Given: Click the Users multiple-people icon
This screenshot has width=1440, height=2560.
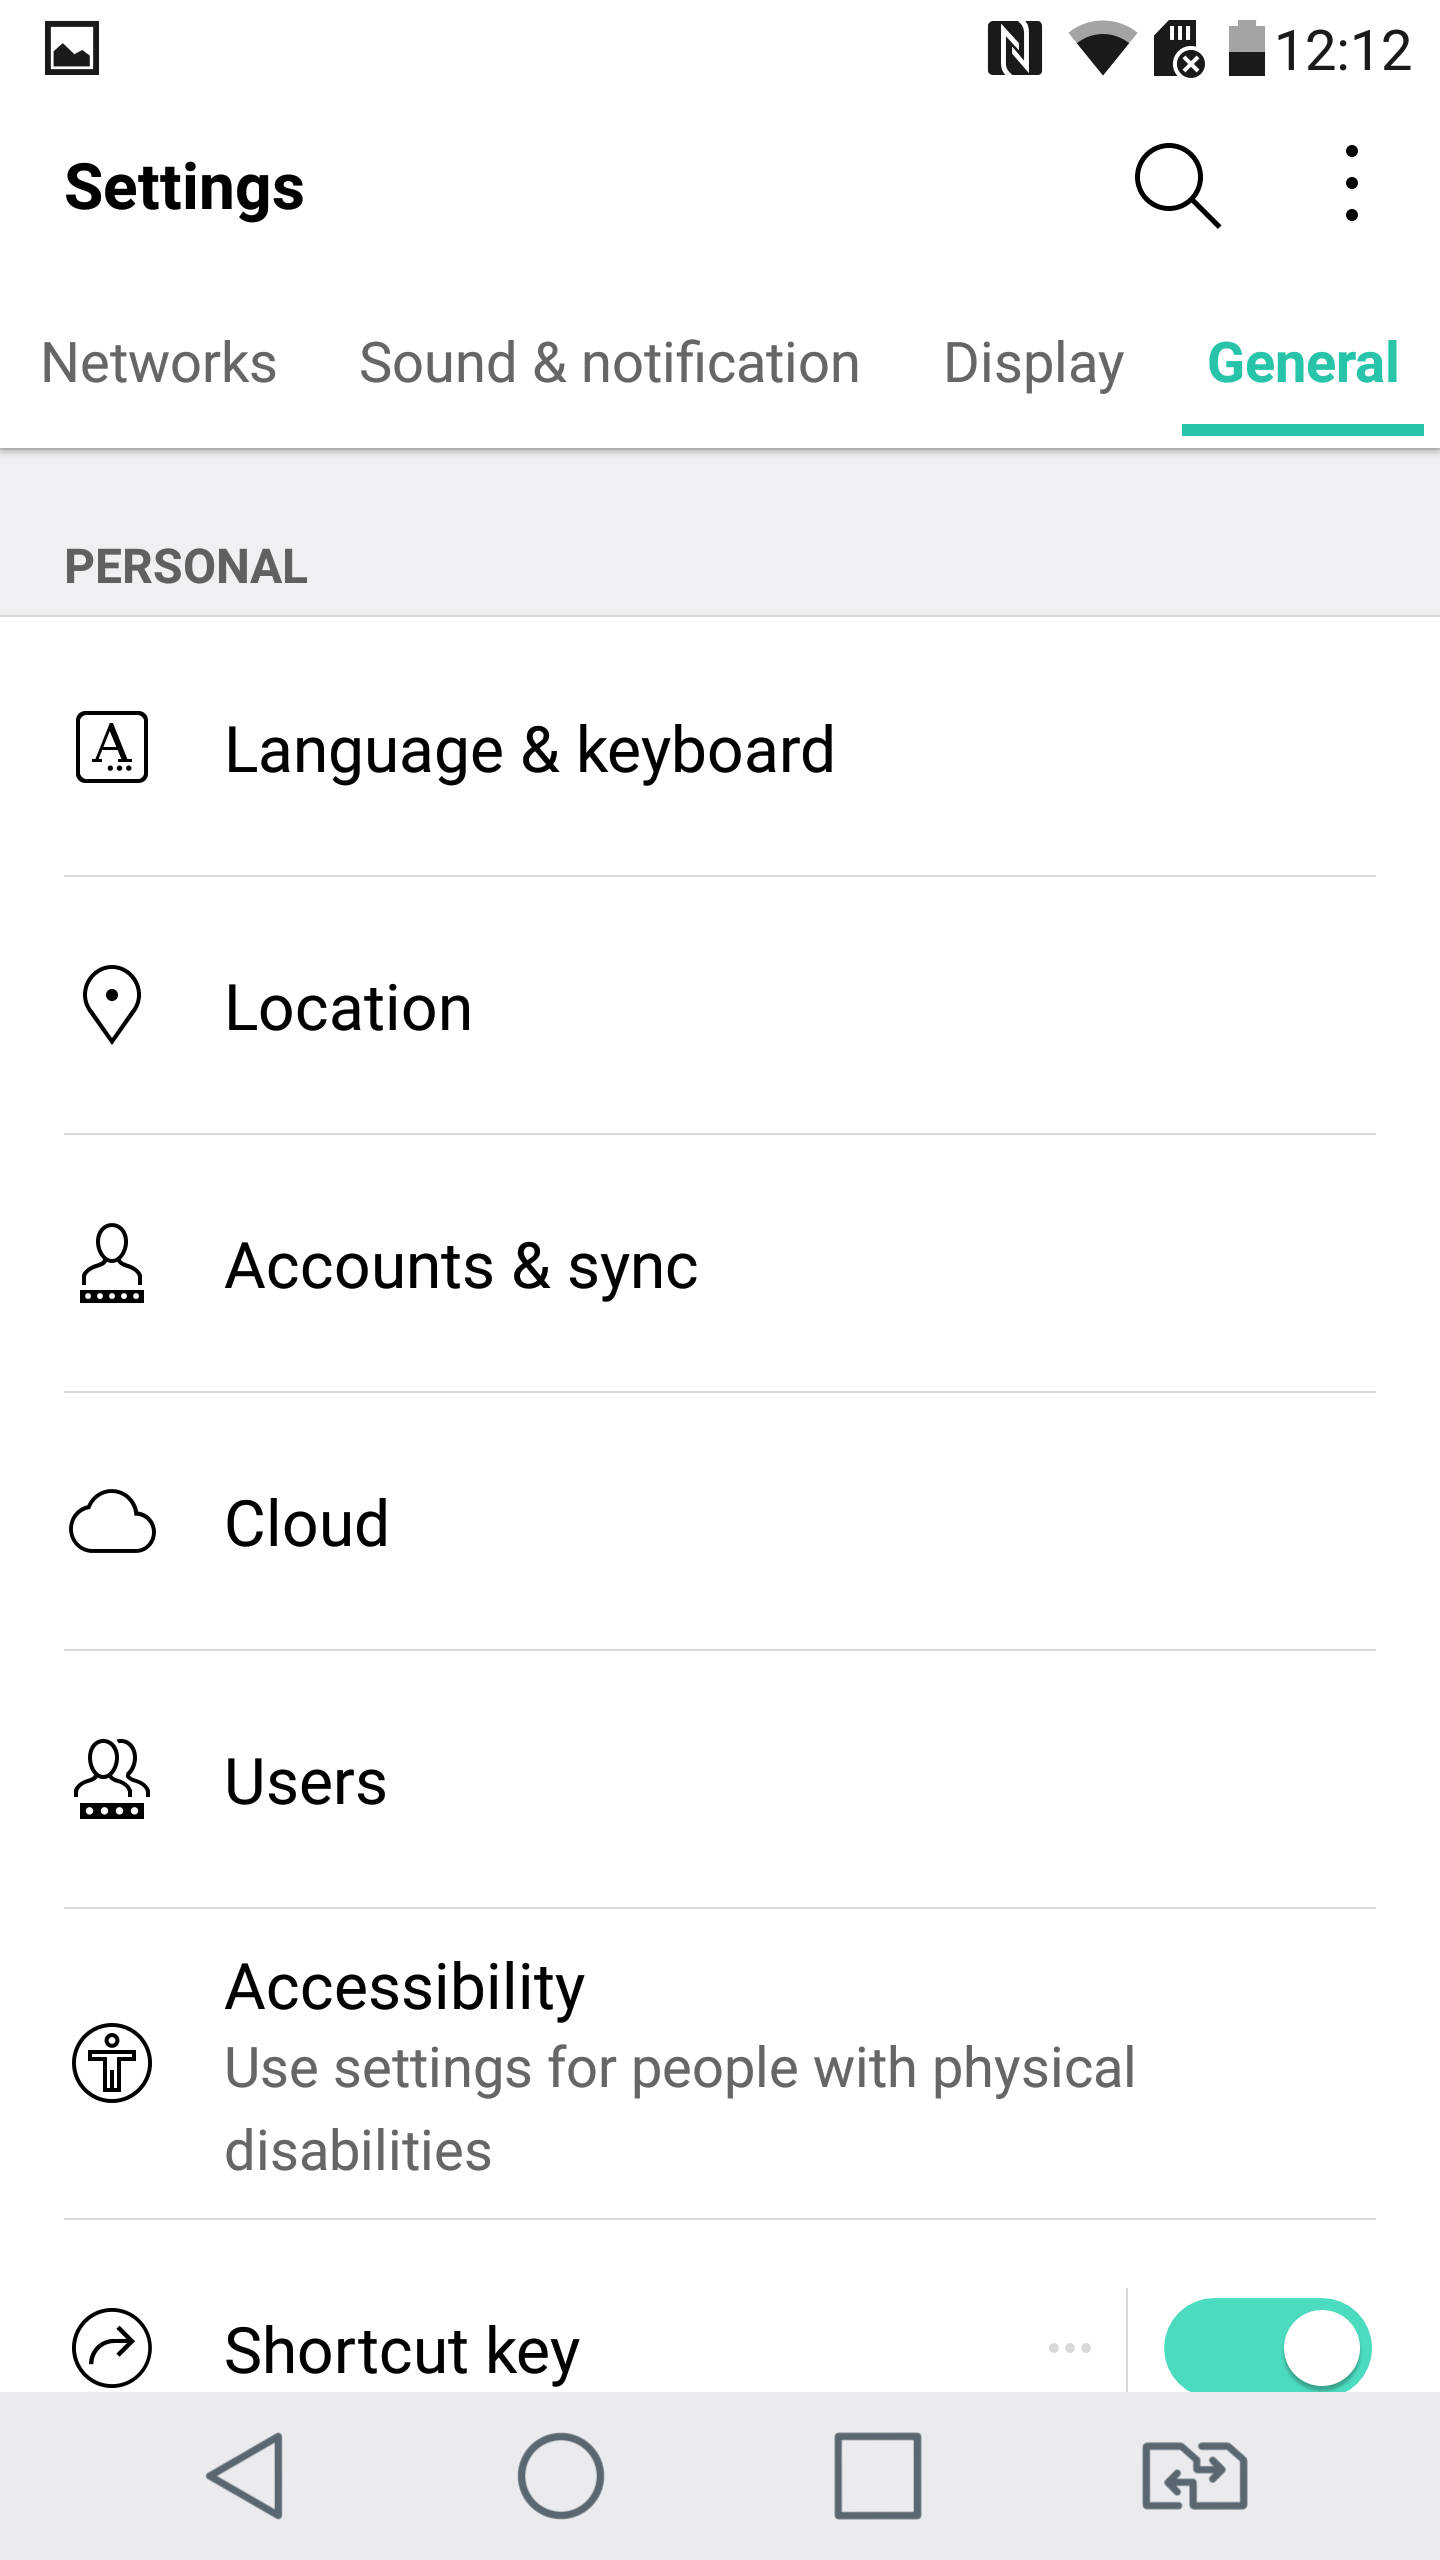Looking at the screenshot, I should click(110, 1781).
